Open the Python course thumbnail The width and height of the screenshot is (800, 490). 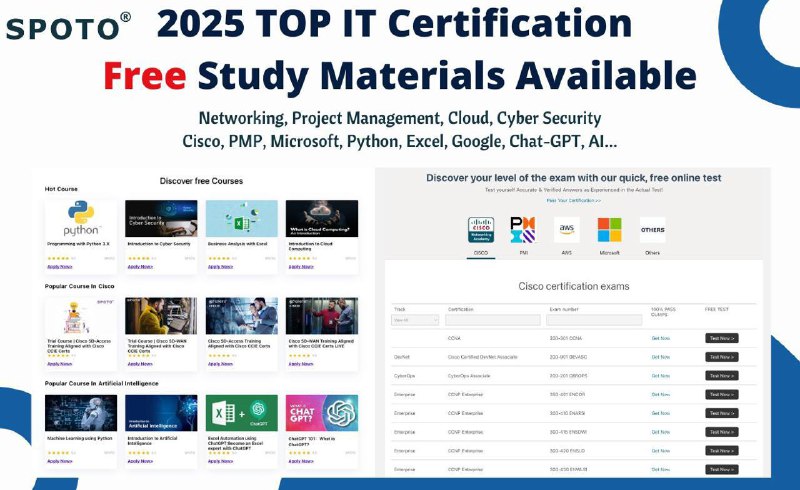(81, 218)
